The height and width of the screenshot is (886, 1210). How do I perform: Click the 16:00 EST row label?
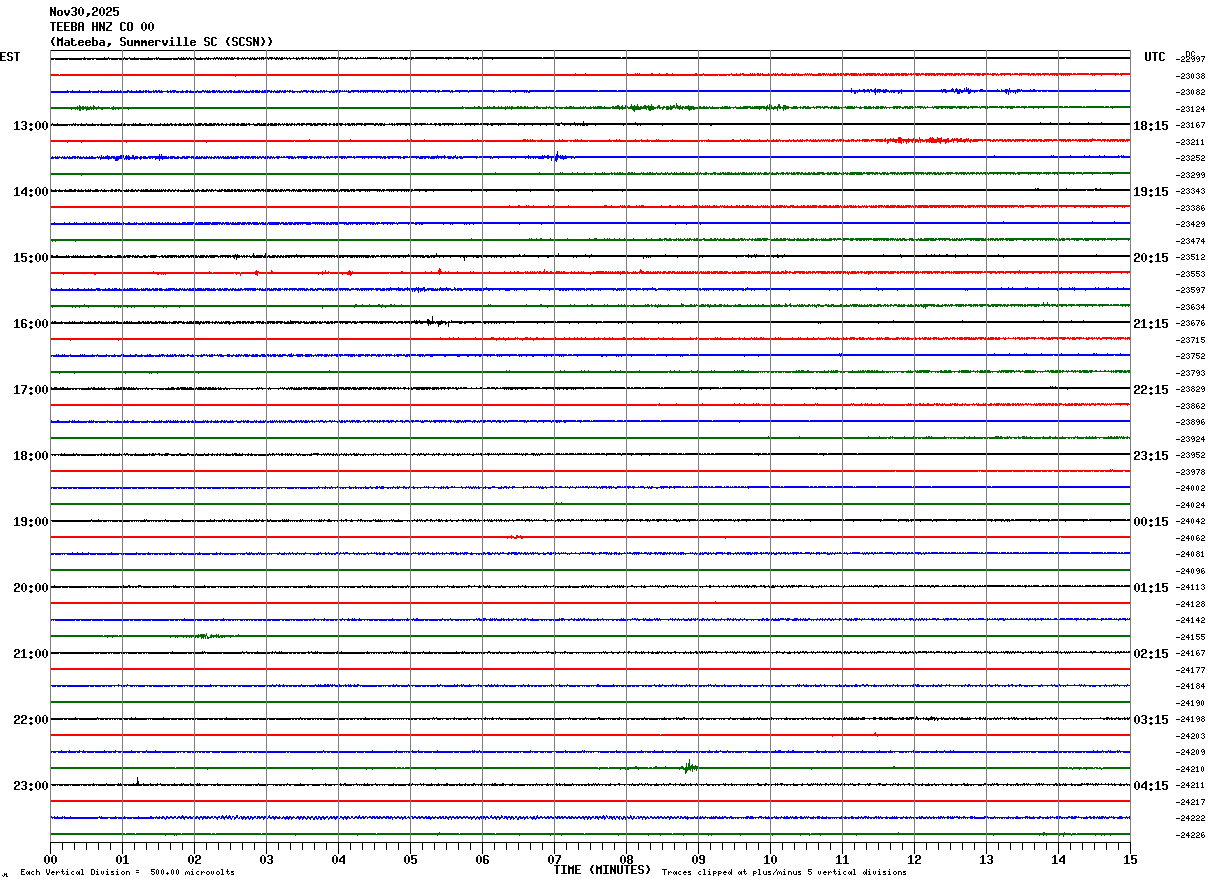(x=31, y=324)
